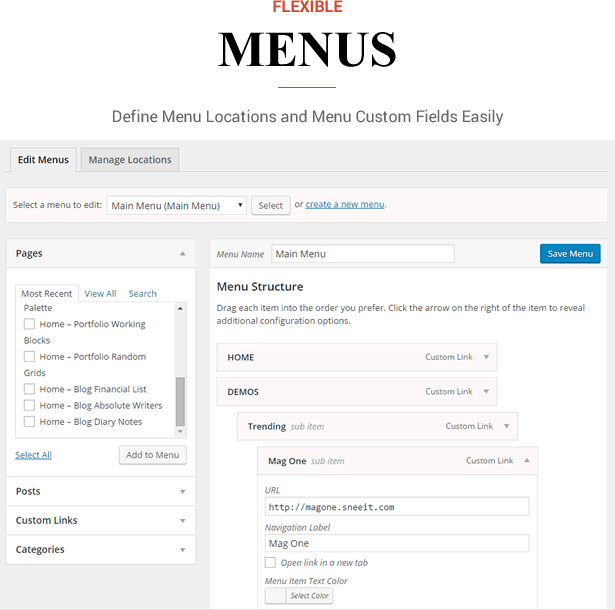Switch to View All pages tab
This screenshot has height=610, width=615.
pyautogui.click(x=100, y=293)
